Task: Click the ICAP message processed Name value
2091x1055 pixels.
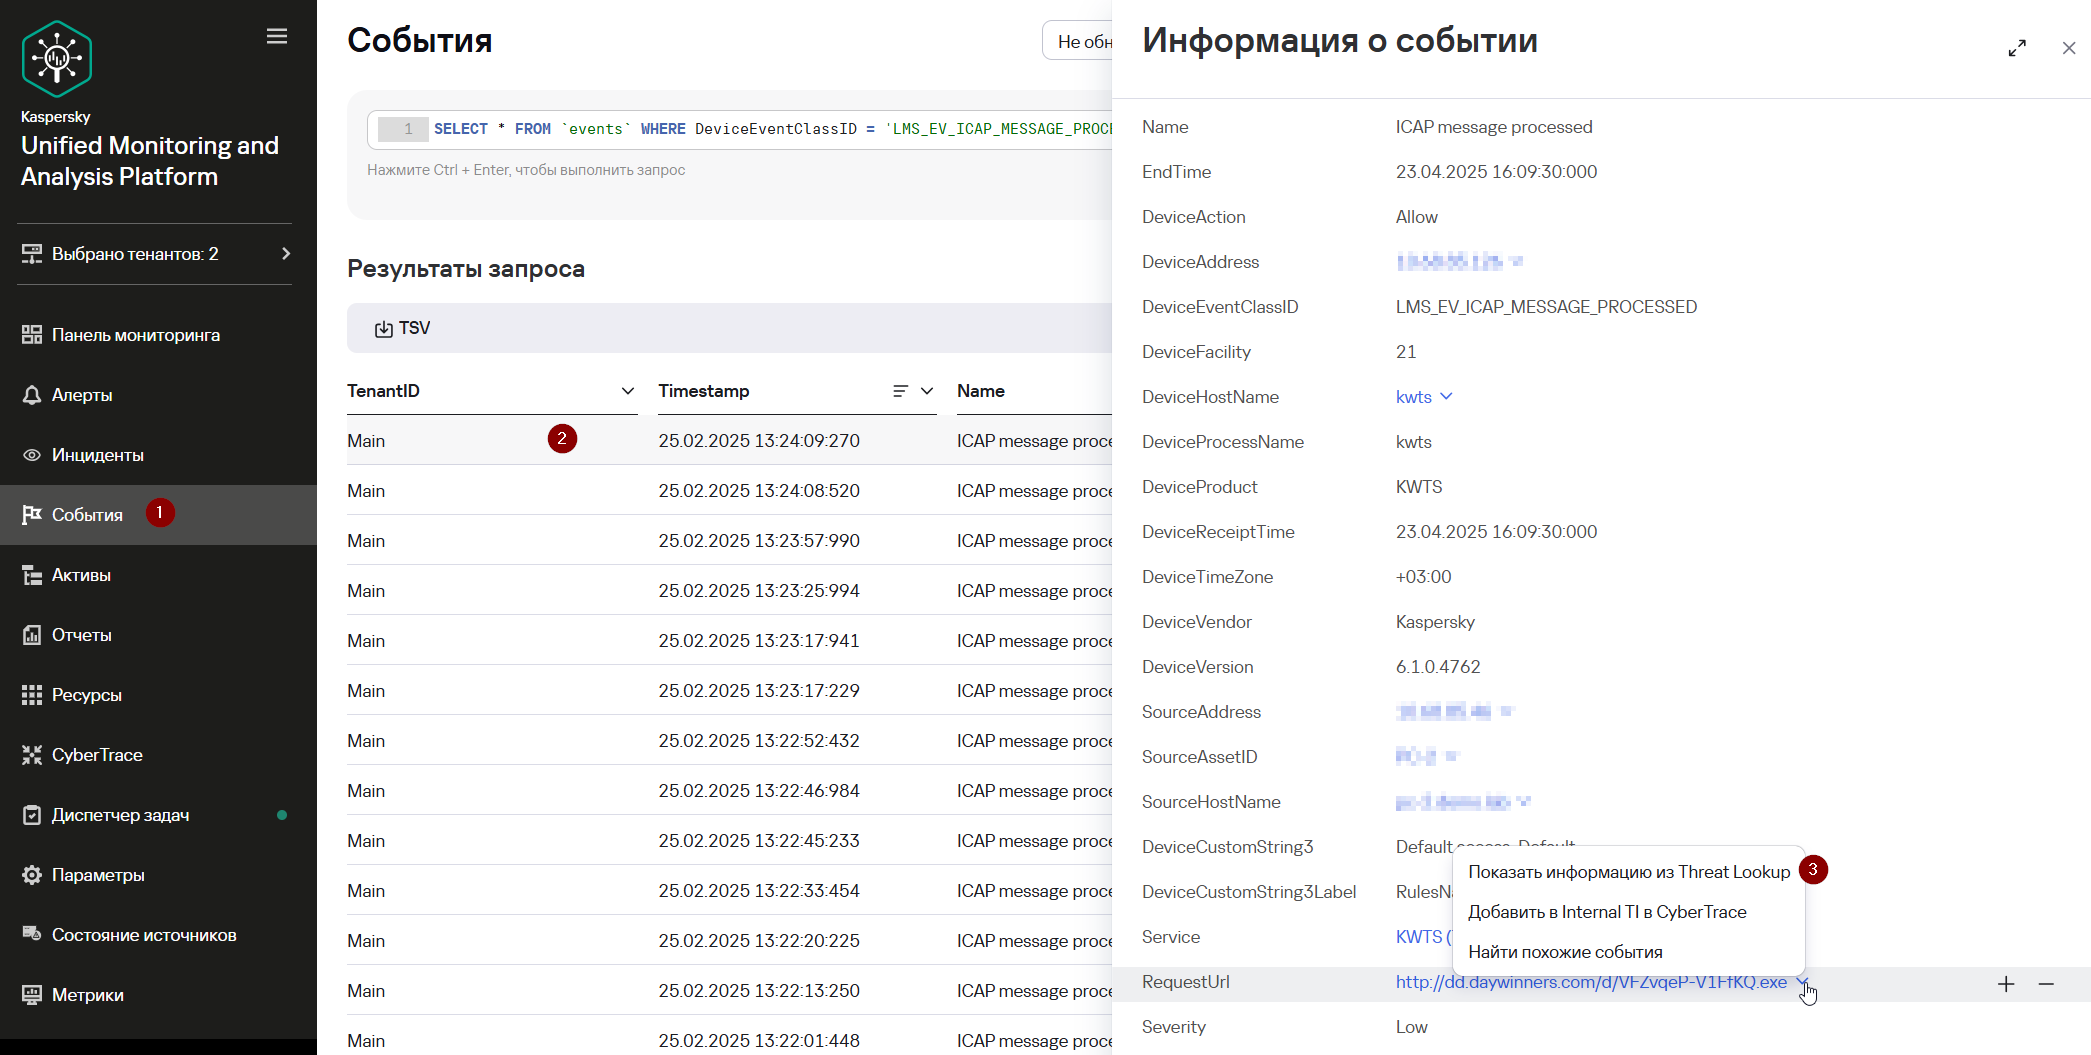Action: coord(1494,127)
